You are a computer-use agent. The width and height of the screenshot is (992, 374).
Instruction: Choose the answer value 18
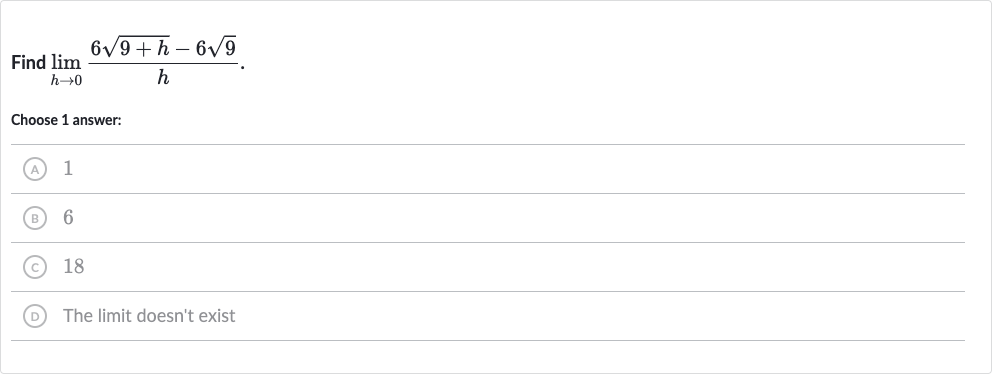(73, 266)
